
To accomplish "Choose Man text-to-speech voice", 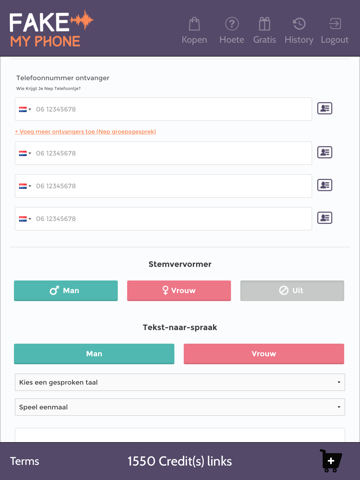I will tap(94, 354).
